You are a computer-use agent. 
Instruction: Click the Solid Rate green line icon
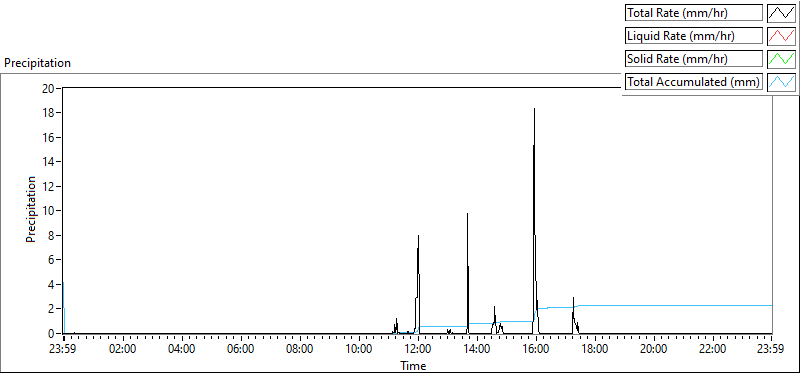782,59
